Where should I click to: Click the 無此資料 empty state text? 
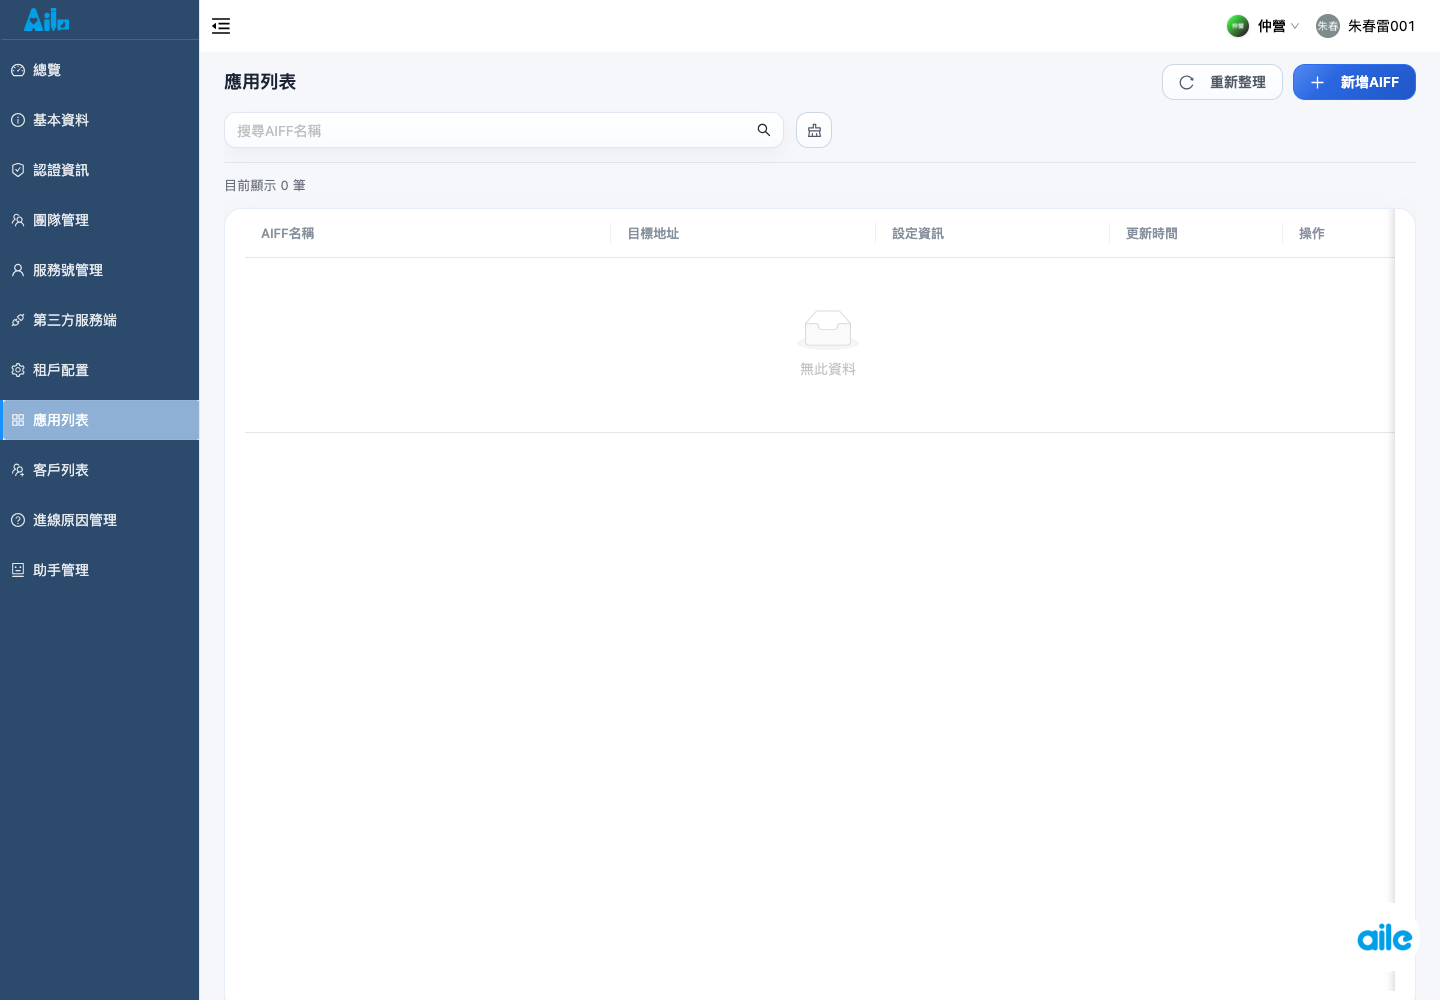coord(828,369)
